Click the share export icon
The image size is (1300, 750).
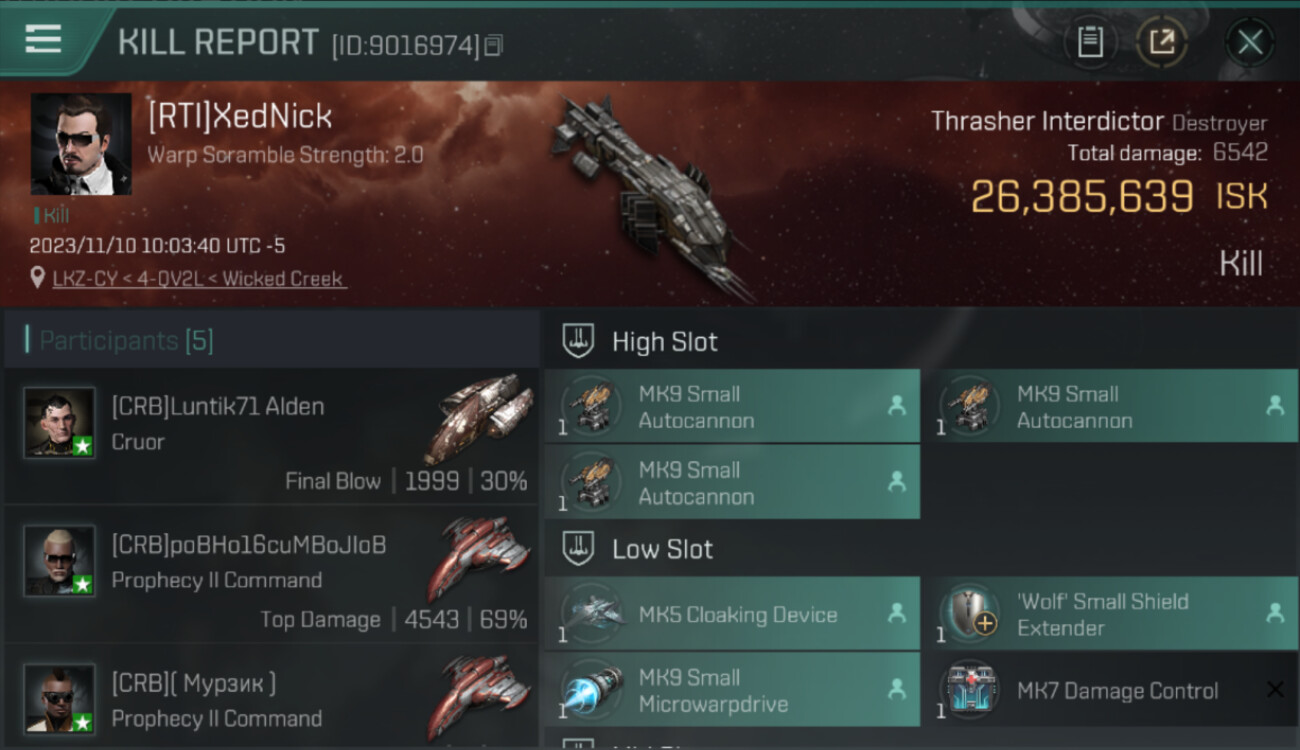(1162, 42)
